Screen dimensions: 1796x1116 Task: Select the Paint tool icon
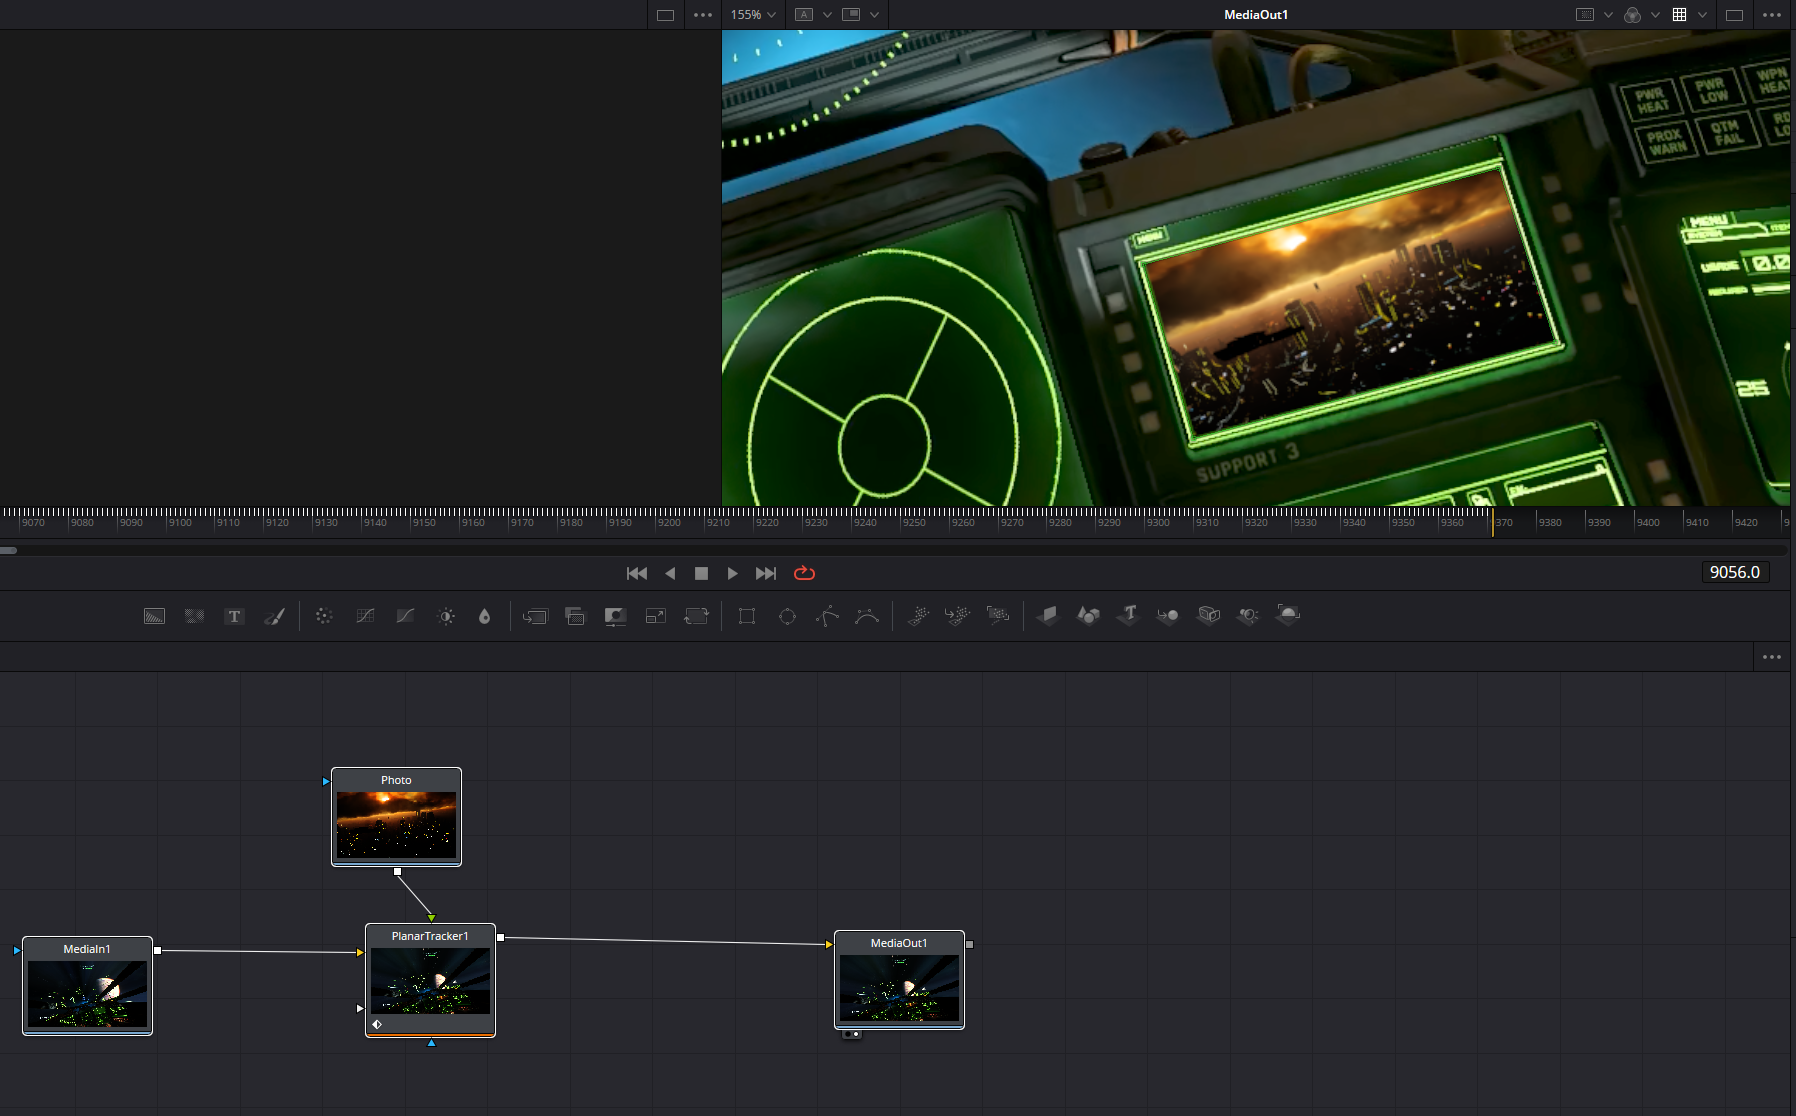274,616
